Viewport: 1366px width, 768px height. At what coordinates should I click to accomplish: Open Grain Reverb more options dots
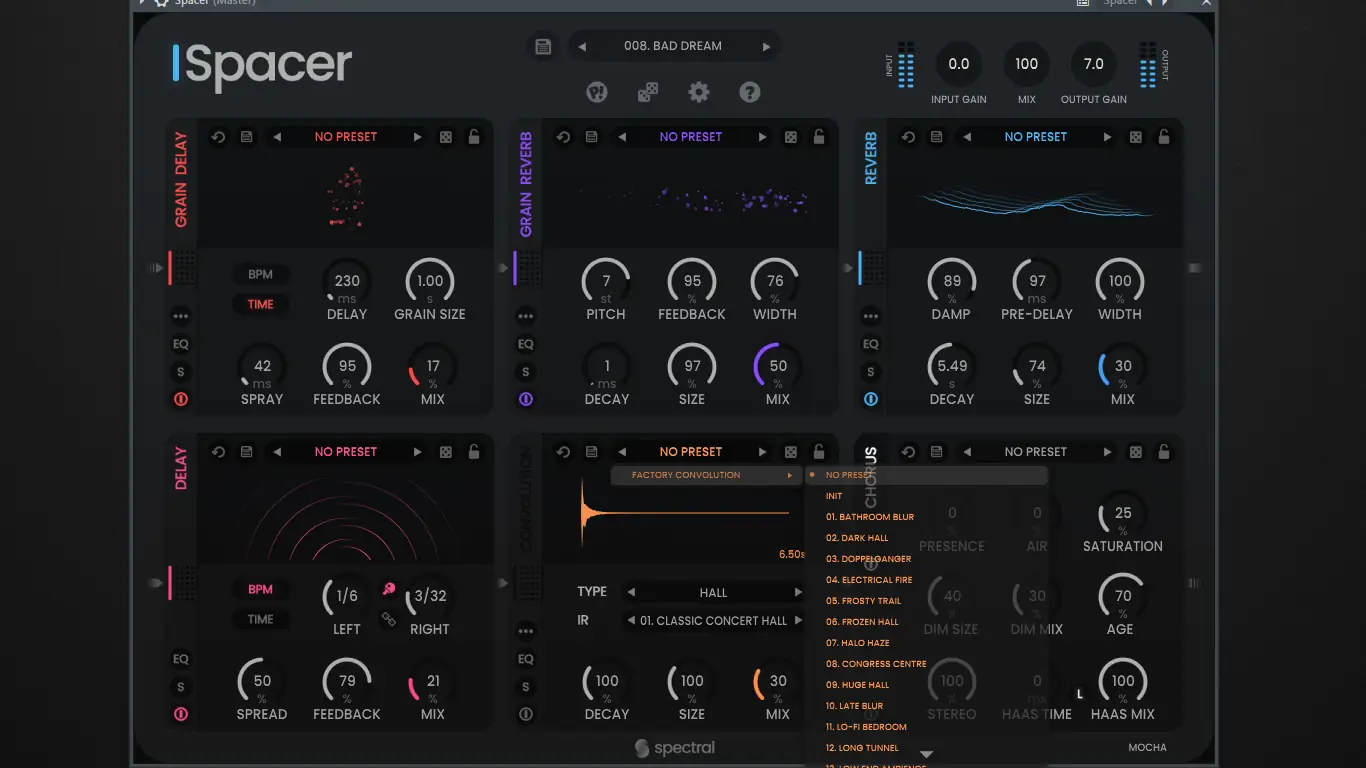(526, 316)
